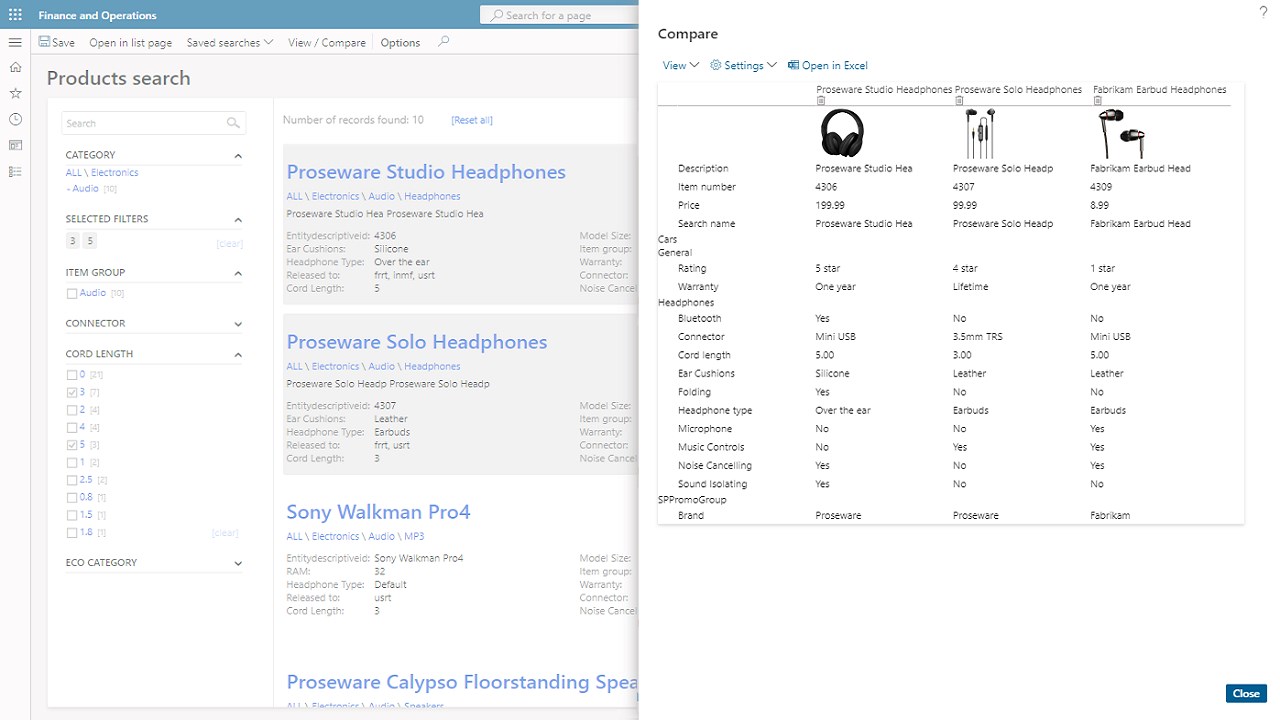Click Electronics link in category filter

click(115, 173)
